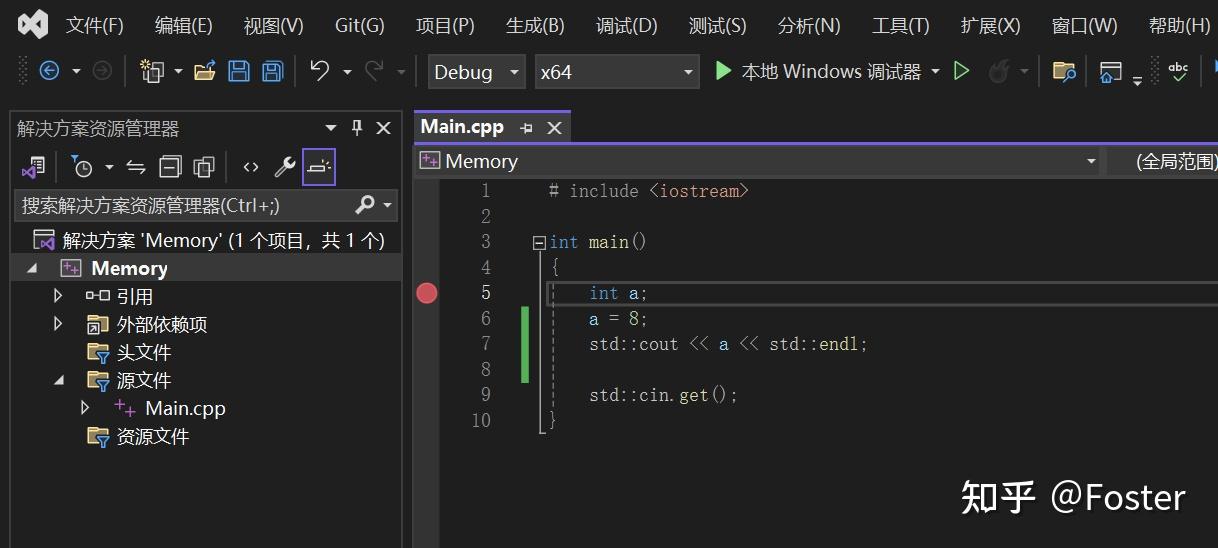Image resolution: width=1218 pixels, height=548 pixels.
Task: Expand the 引用 references node
Action: pos(58,296)
